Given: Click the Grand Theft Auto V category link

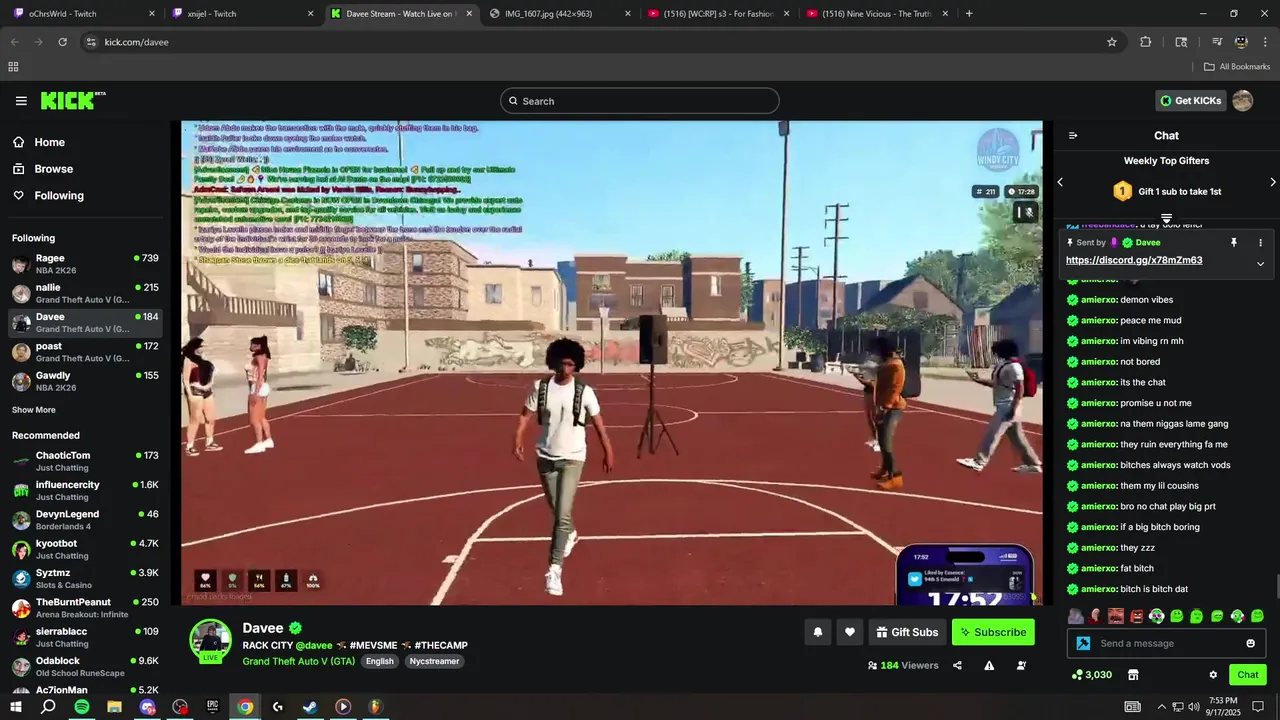Looking at the screenshot, I should point(298,661).
